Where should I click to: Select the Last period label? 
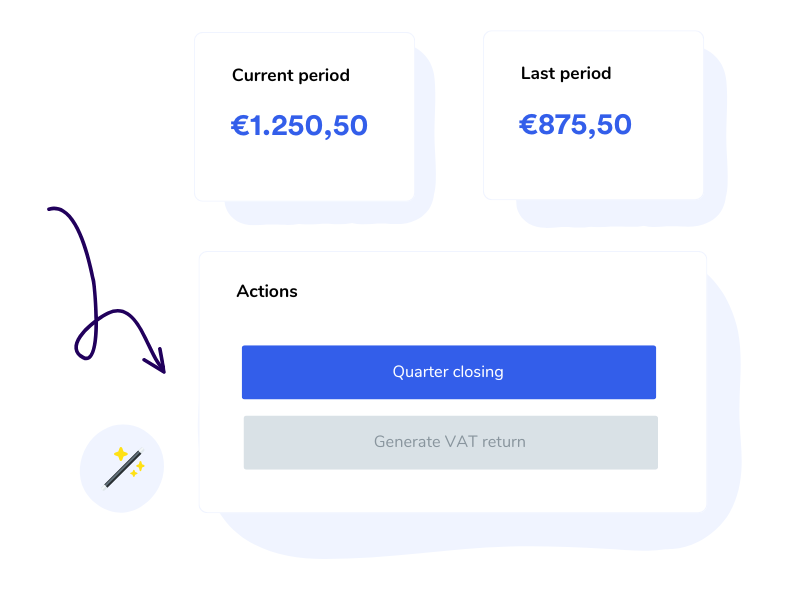coord(566,73)
